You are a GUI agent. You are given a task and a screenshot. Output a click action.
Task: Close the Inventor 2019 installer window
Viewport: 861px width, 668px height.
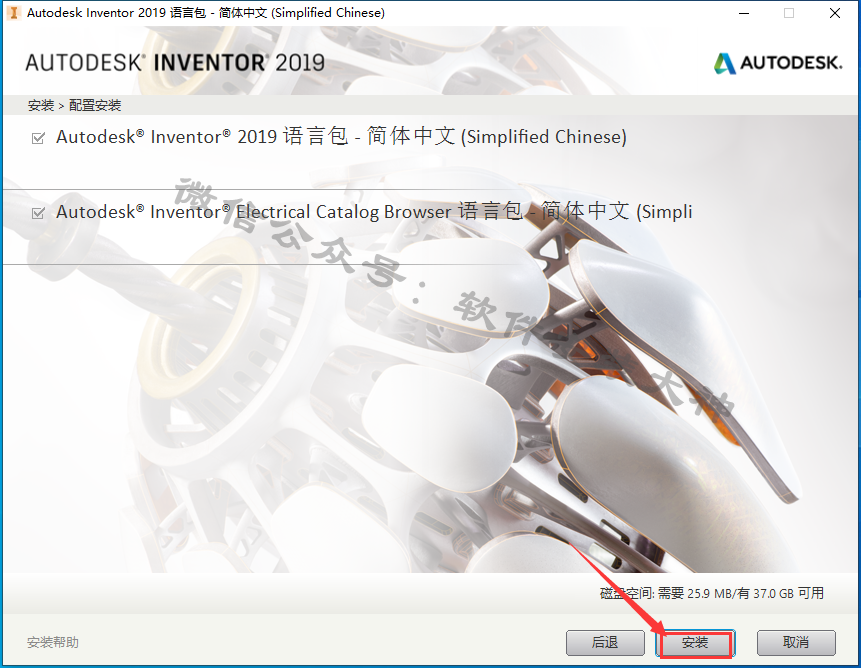point(835,13)
